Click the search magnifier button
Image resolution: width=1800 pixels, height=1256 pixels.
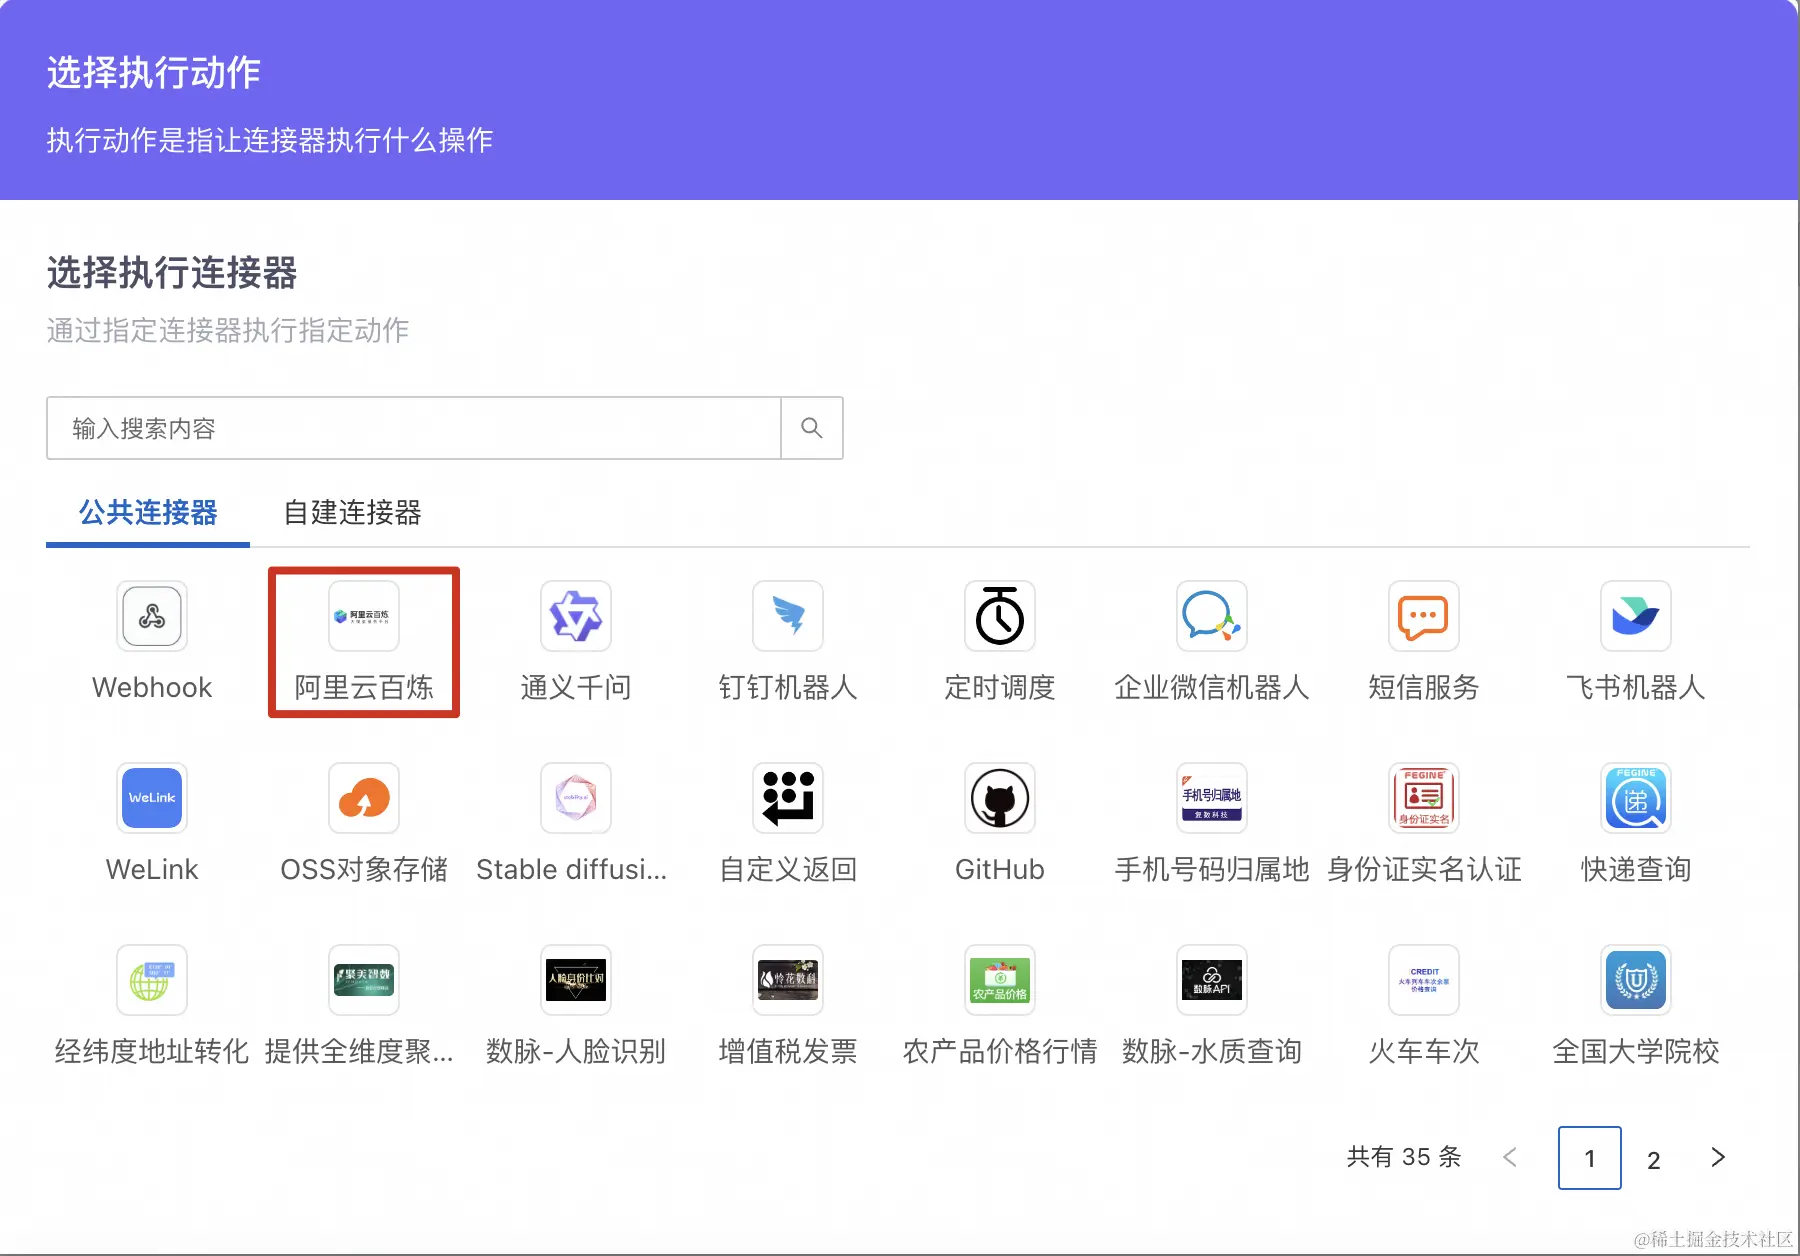pos(812,428)
